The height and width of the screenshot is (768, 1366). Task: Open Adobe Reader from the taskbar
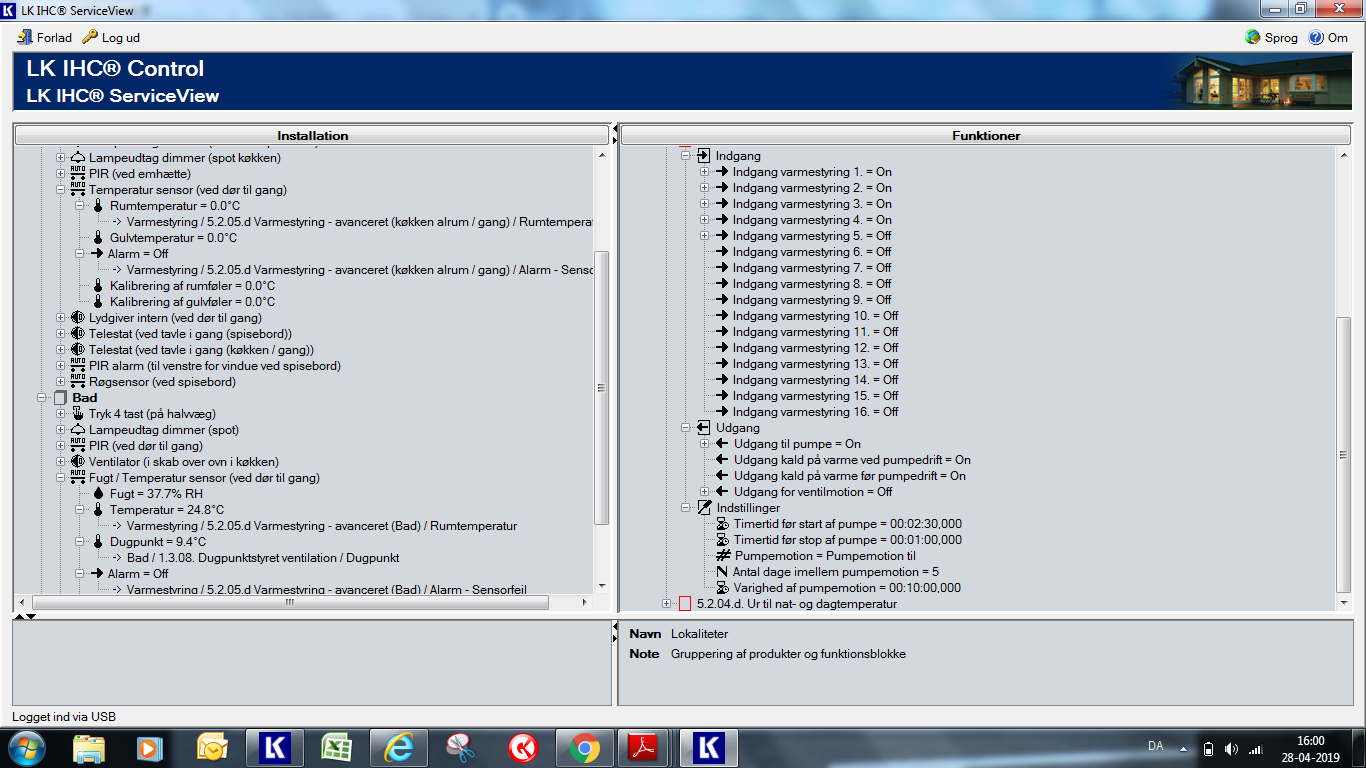tap(645, 748)
